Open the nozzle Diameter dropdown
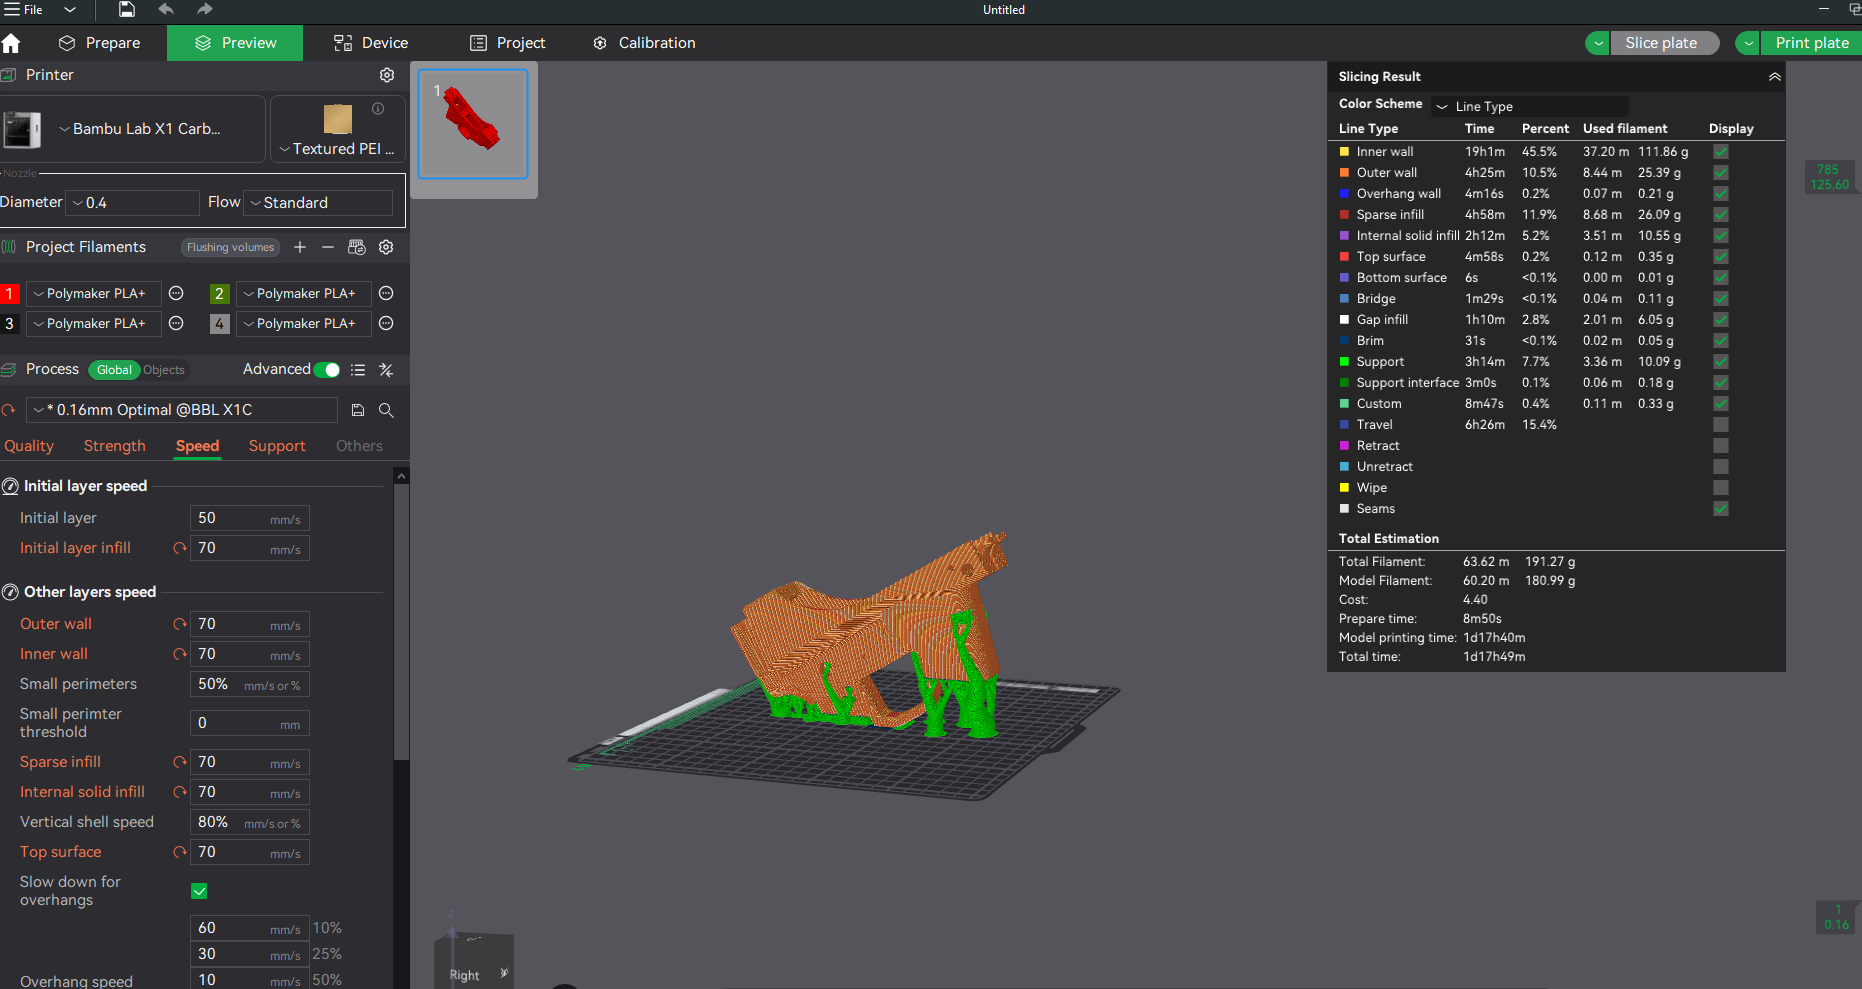The width and height of the screenshot is (1862, 989). (x=133, y=203)
